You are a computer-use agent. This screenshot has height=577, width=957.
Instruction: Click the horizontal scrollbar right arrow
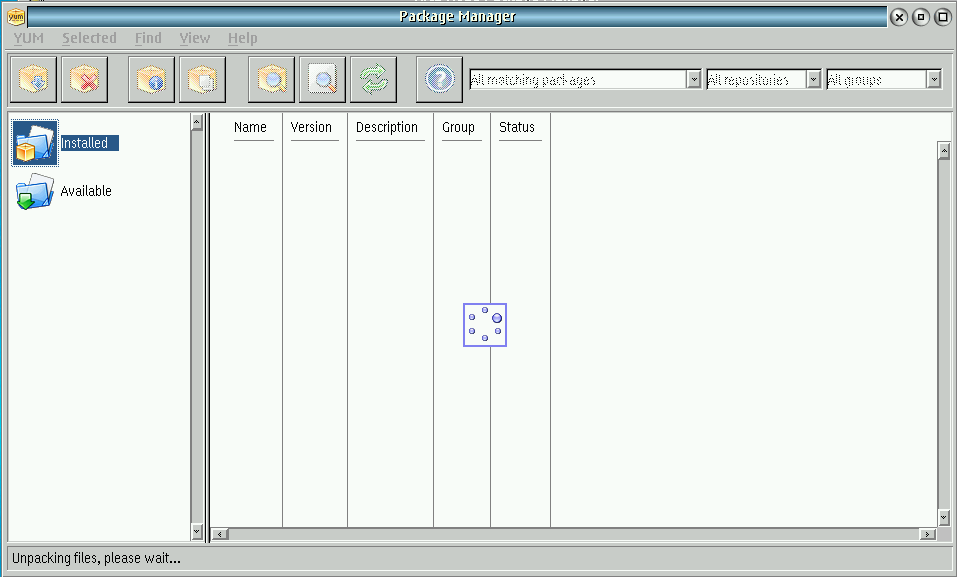click(x=928, y=534)
